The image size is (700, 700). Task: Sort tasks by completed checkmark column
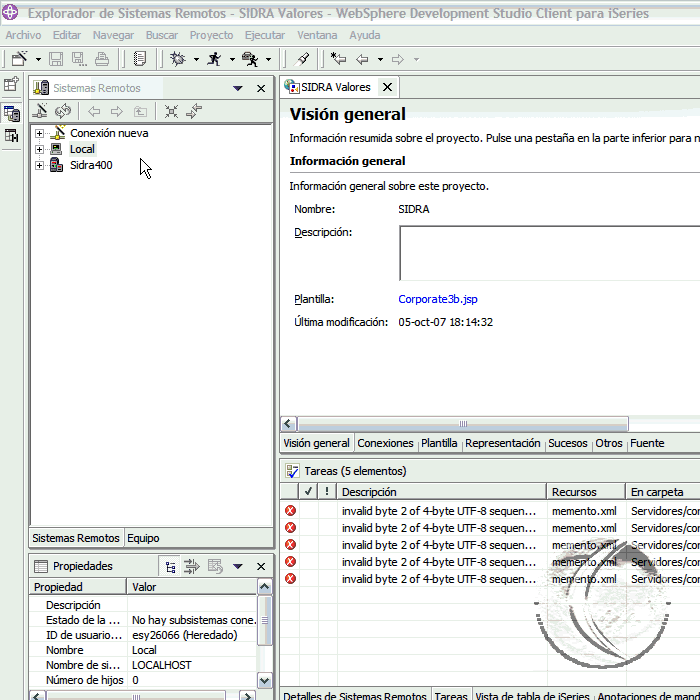tap(308, 492)
